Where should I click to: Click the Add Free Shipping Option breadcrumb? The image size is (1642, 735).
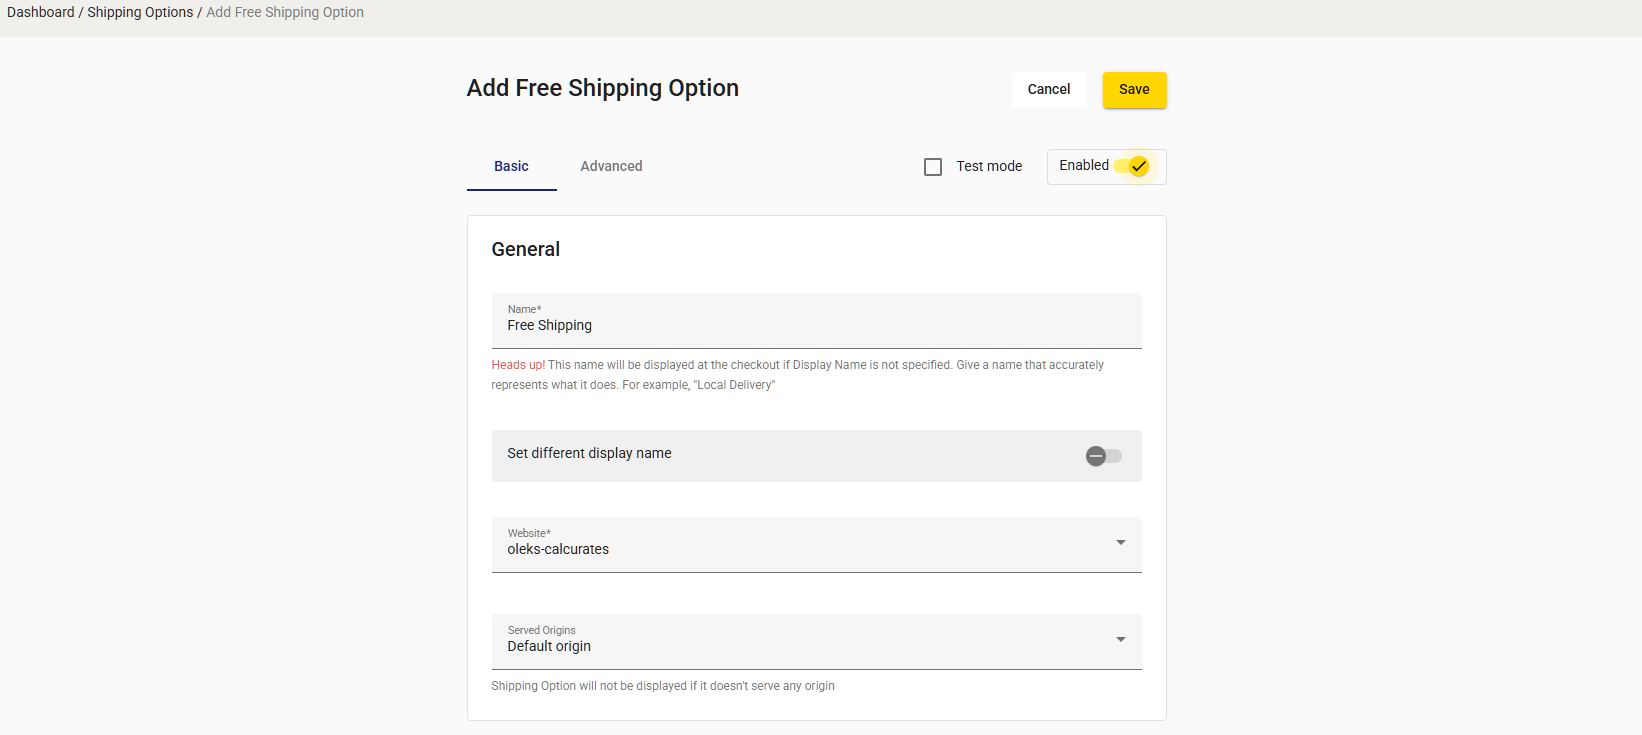(x=285, y=12)
